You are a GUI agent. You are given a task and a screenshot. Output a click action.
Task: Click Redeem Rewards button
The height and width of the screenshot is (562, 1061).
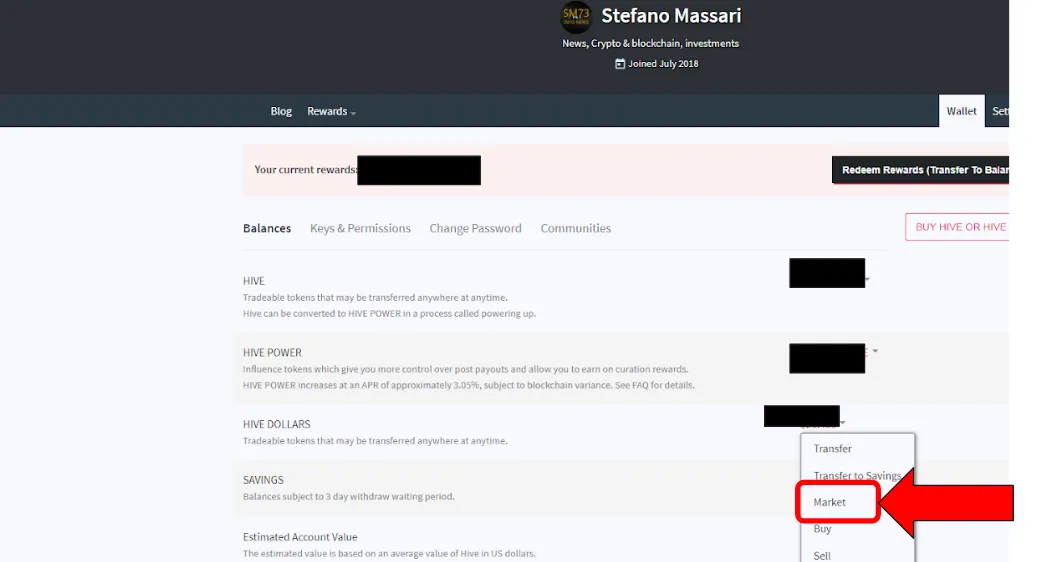[x=920, y=170]
